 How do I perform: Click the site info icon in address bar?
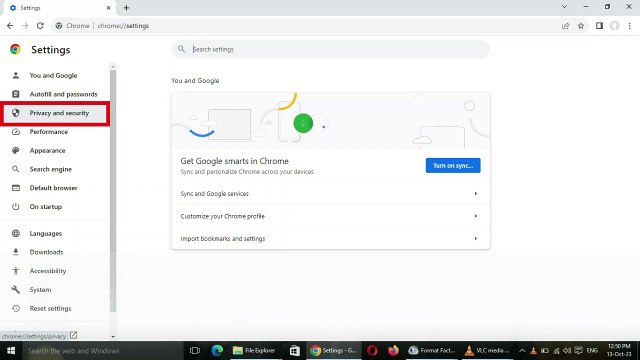click(x=59, y=26)
